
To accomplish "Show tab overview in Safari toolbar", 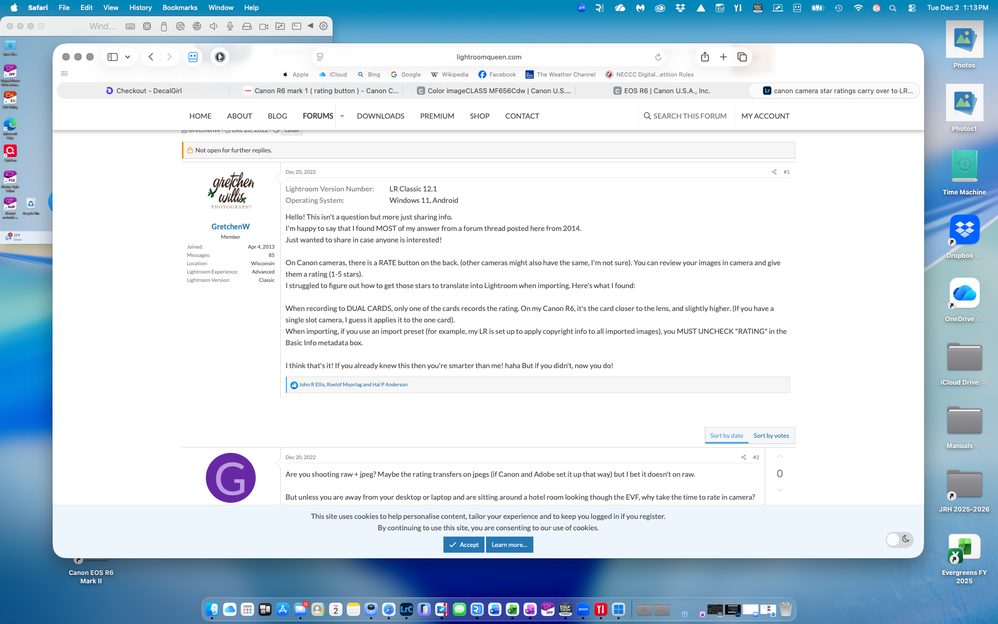I will [742, 57].
